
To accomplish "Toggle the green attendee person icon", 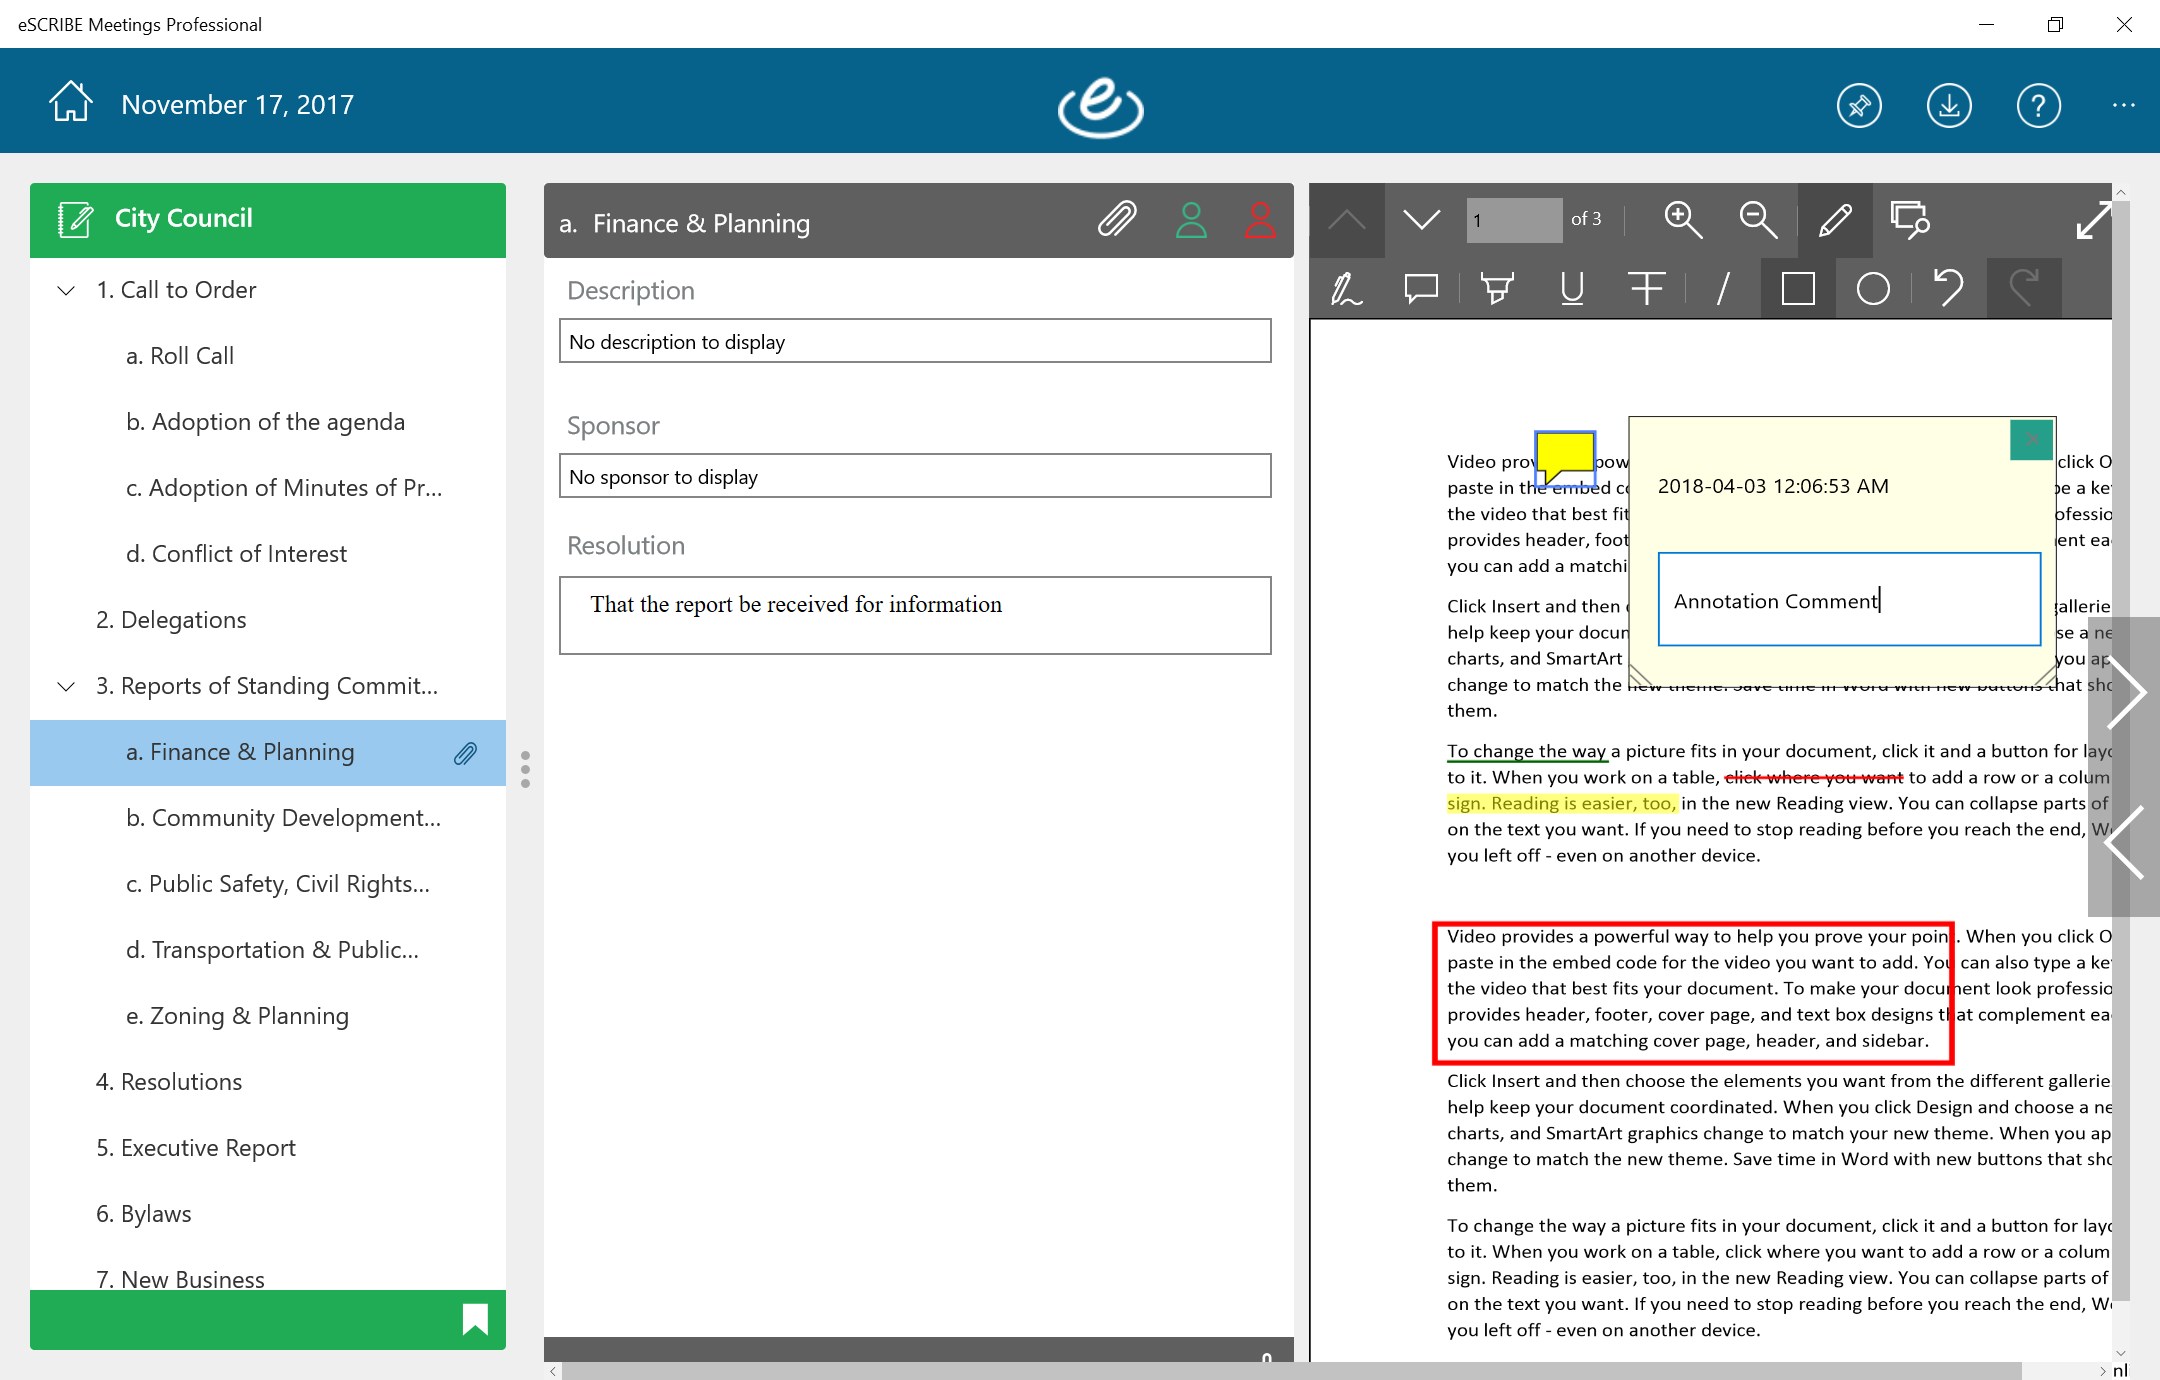I will 1191,221.
